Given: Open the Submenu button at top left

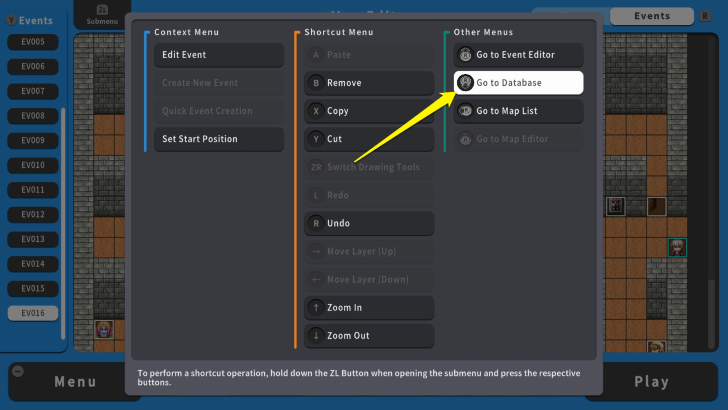Looking at the screenshot, I should point(101,16).
